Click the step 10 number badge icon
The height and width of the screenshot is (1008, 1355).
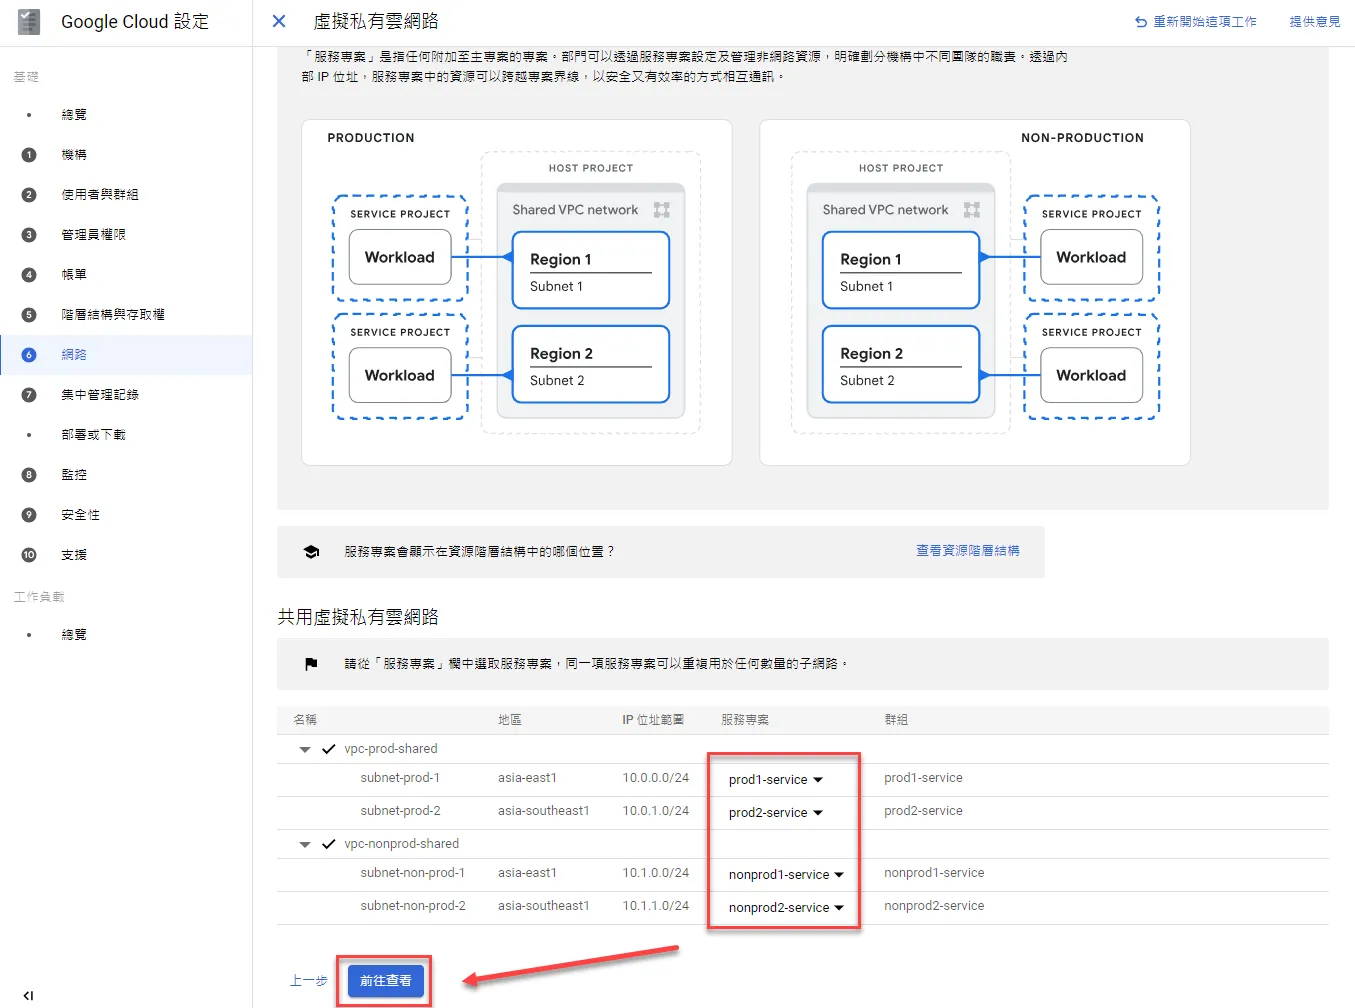tap(29, 555)
